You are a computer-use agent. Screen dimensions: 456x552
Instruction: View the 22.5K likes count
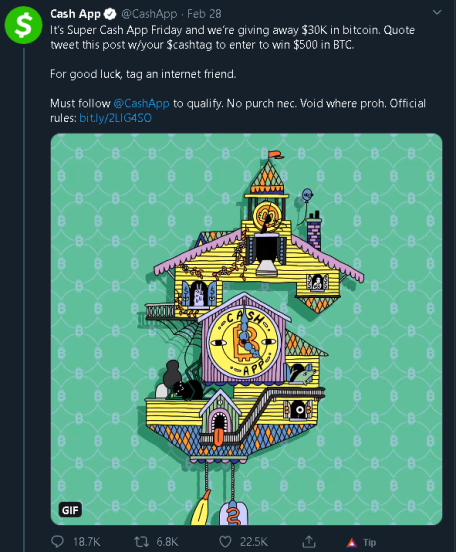[x=254, y=542]
